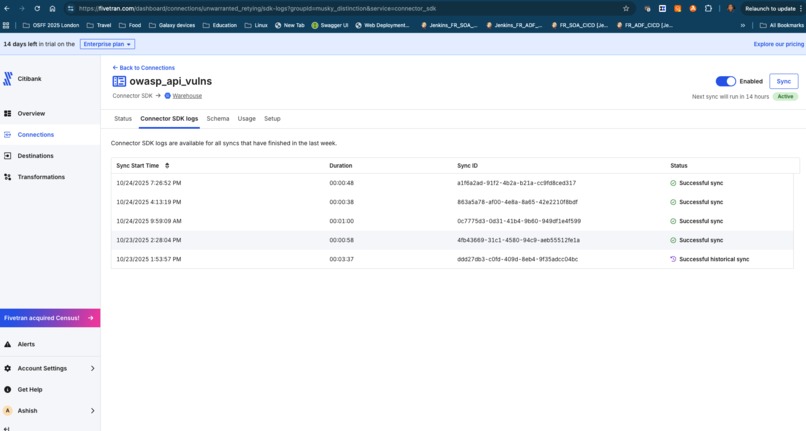Viewport: 806px width, 431px height.
Task: Bookmark this page with the star icon
Action: [626, 9]
